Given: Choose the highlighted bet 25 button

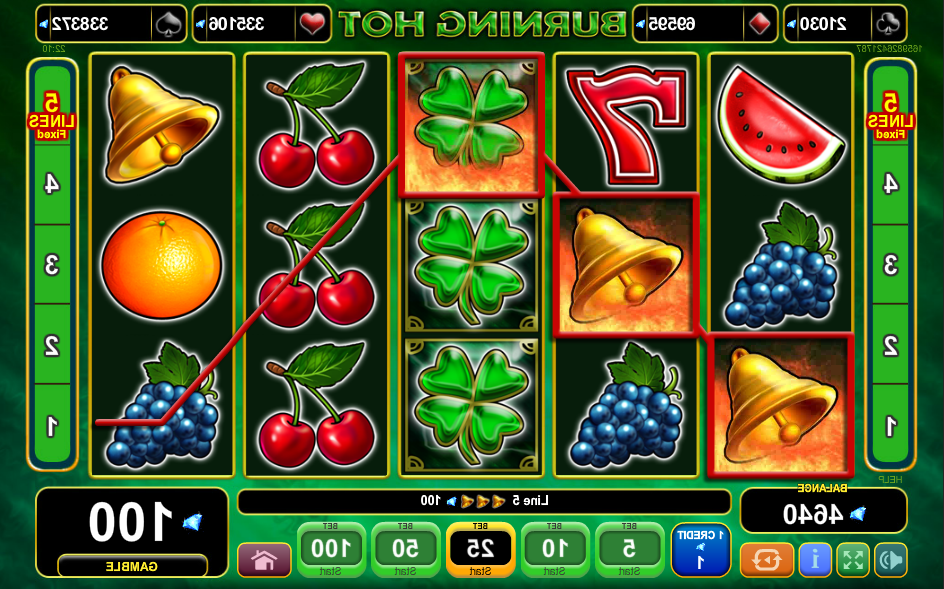Looking at the screenshot, I should tap(480, 550).
